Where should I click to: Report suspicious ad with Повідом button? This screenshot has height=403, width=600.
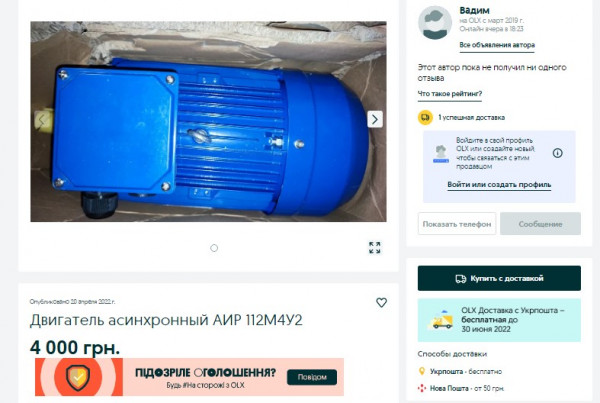tap(312, 377)
